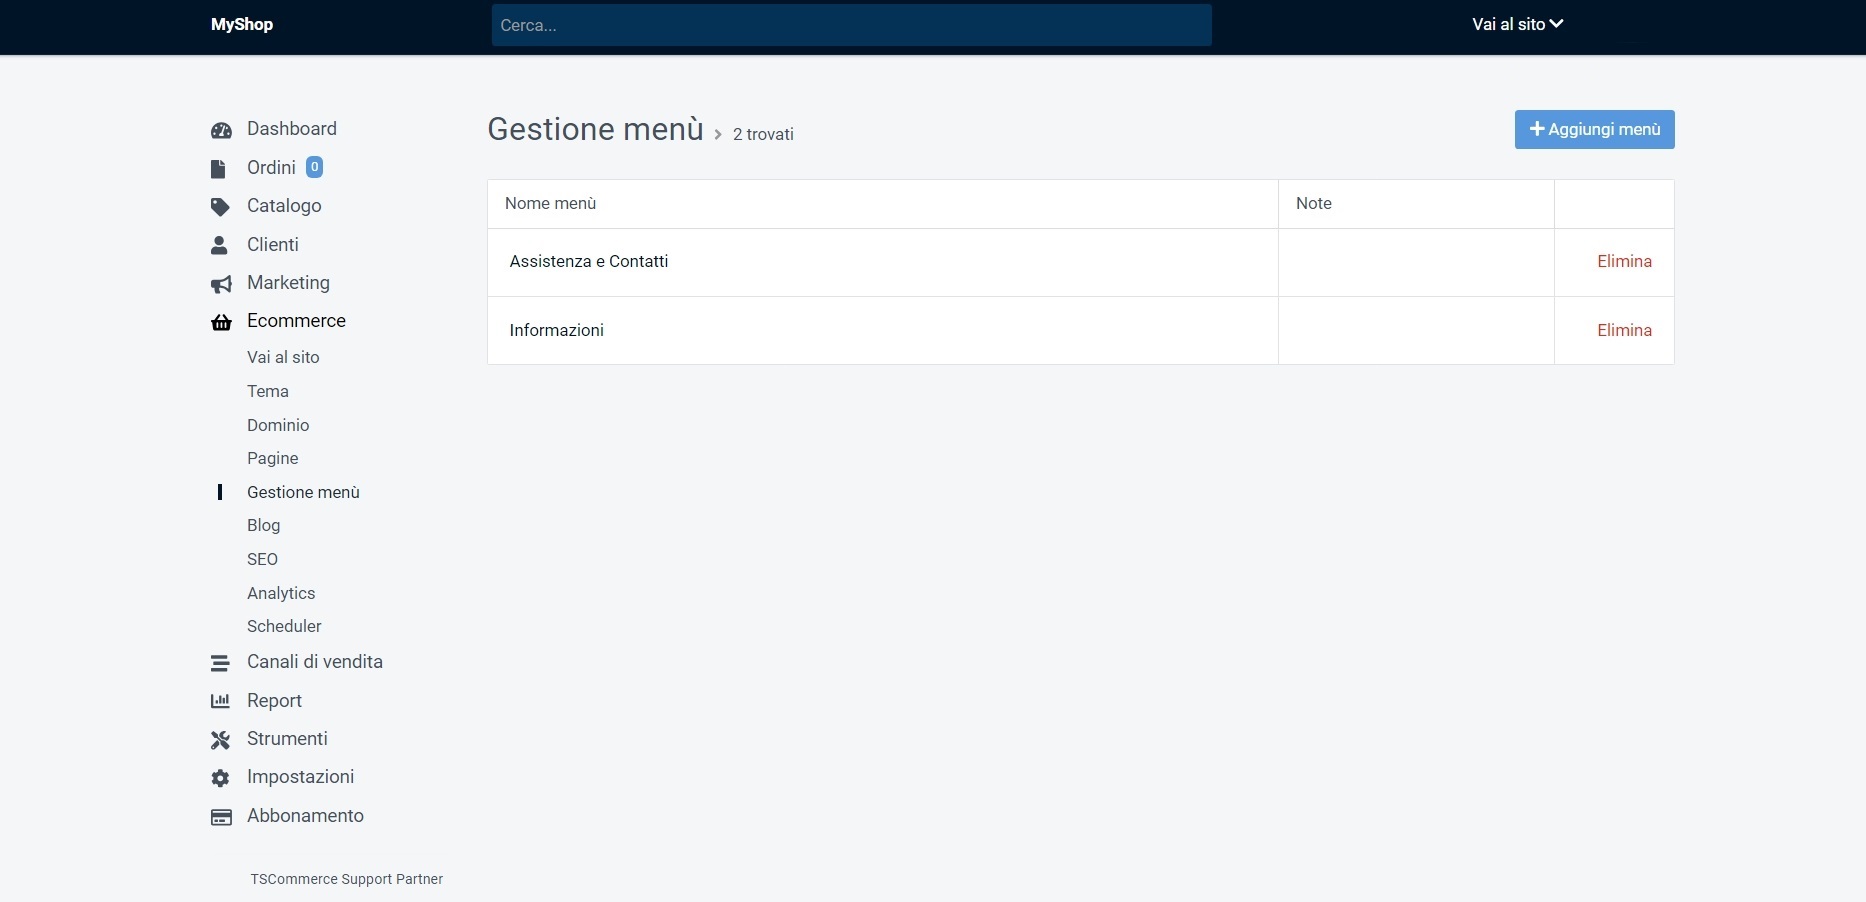This screenshot has height=902, width=1866.
Task: Click the Impostazioni gear icon
Action: coord(220,778)
